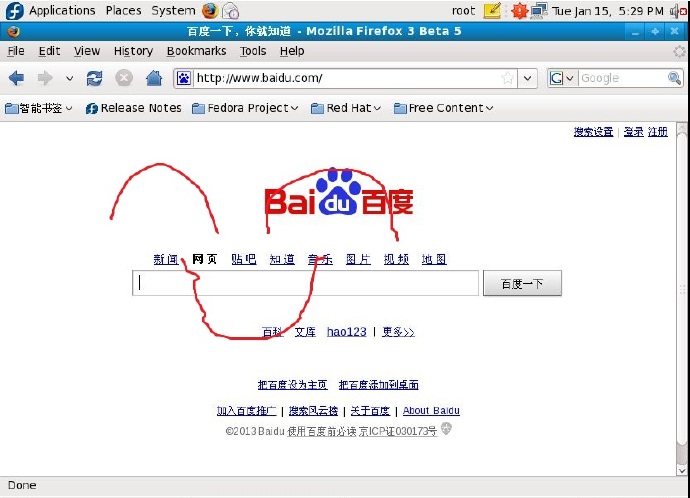This screenshot has width=690, height=498.
Task: Open the 地图 maps link
Action: point(434,259)
